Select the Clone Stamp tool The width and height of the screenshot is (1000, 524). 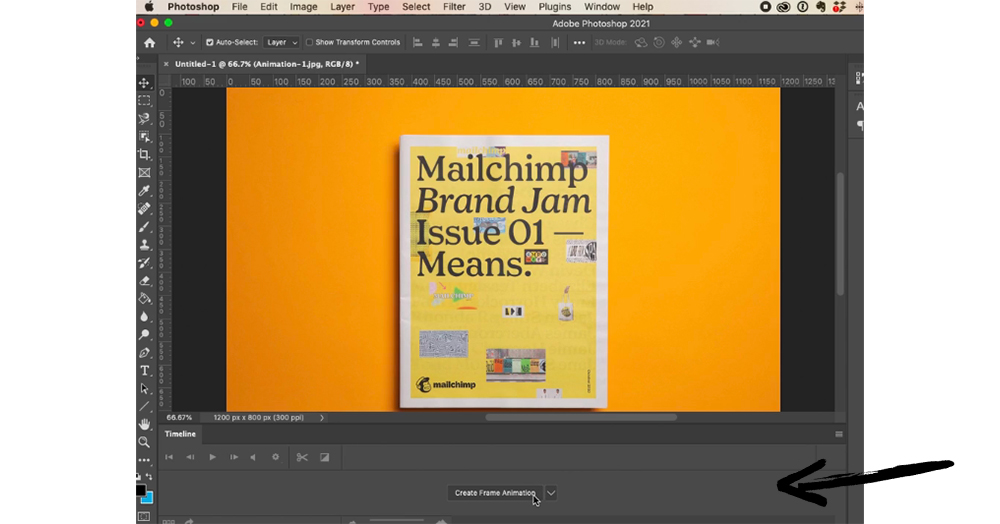145,244
